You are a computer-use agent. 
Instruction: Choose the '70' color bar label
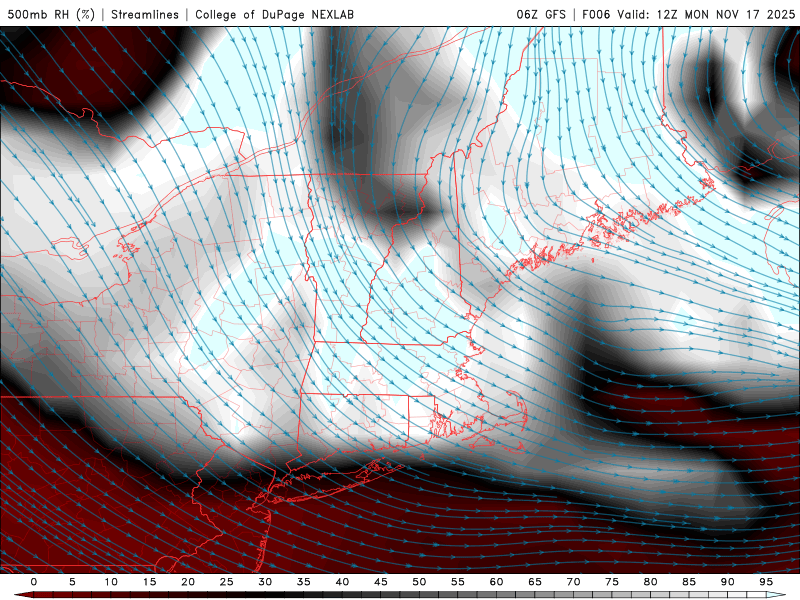point(573,582)
